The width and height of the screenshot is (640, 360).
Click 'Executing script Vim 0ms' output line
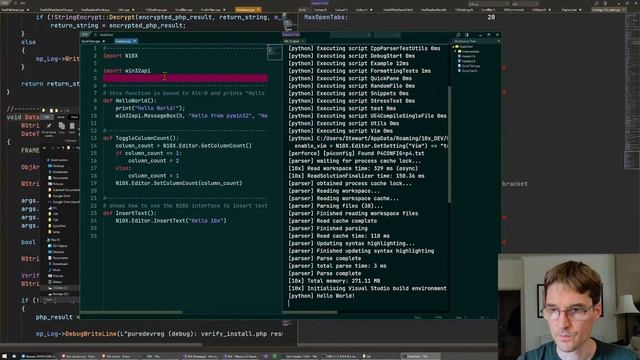click(340, 131)
